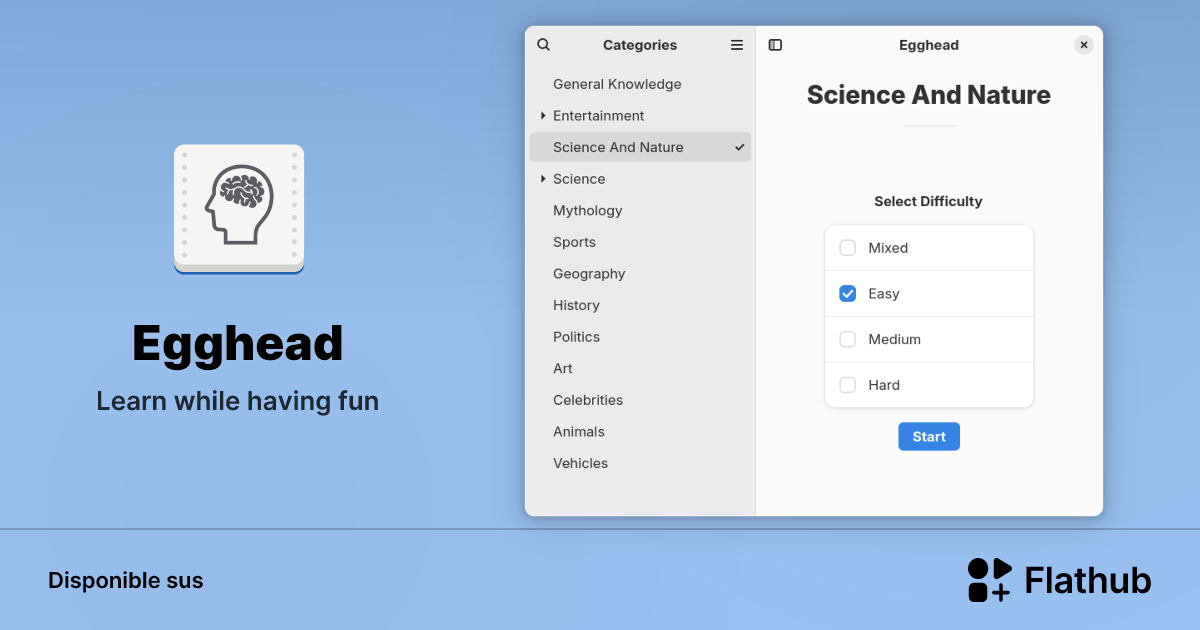This screenshot has height=630, width=1200.
Task: Click the Egghead brain app icon
Action: pos(238,207)
